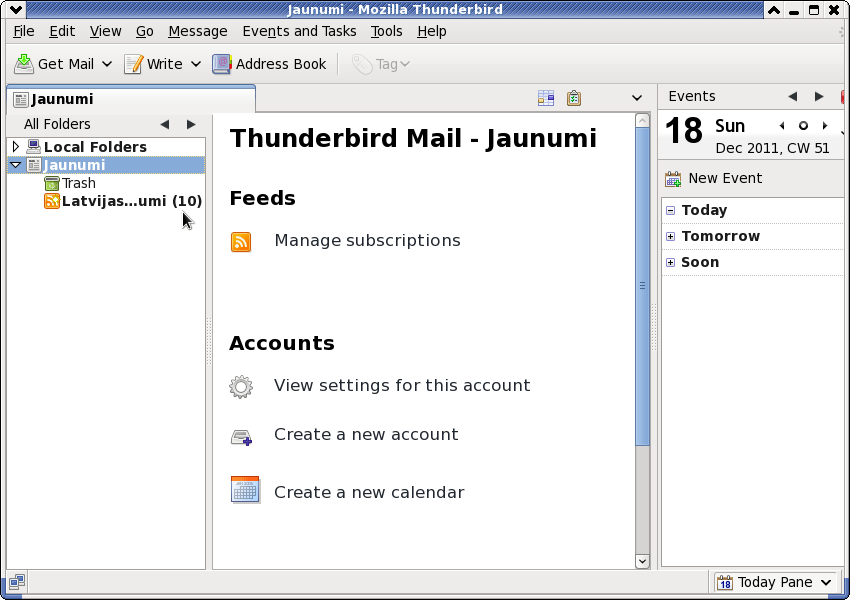Open the Events and Tasks menu
The image size is (850, 600).
[299, 31]
